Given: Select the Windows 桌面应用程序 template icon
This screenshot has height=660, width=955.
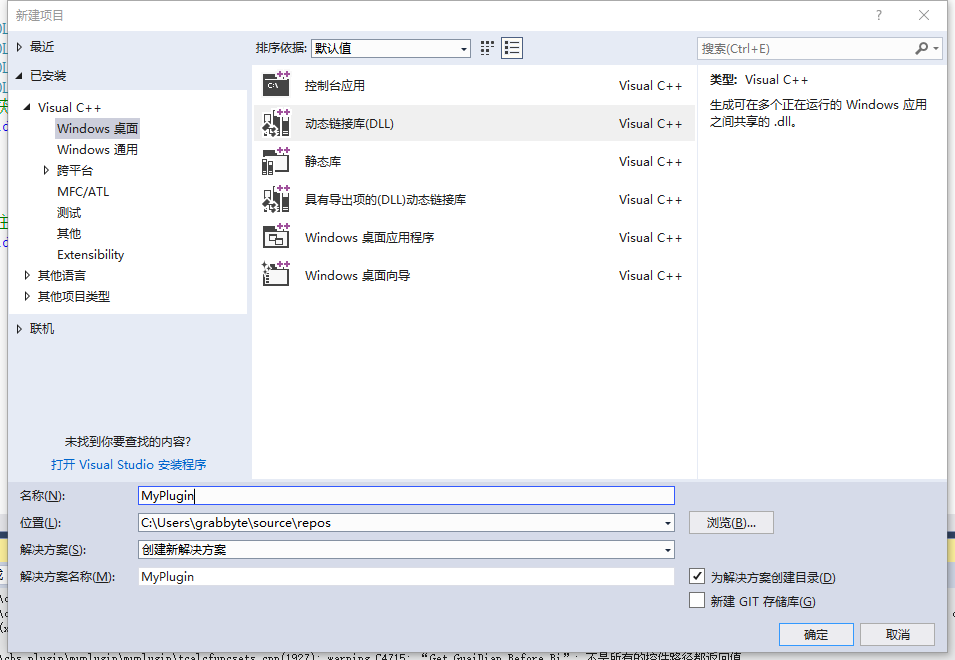Looking at the screenshot, I should click(x=276, y=237).
